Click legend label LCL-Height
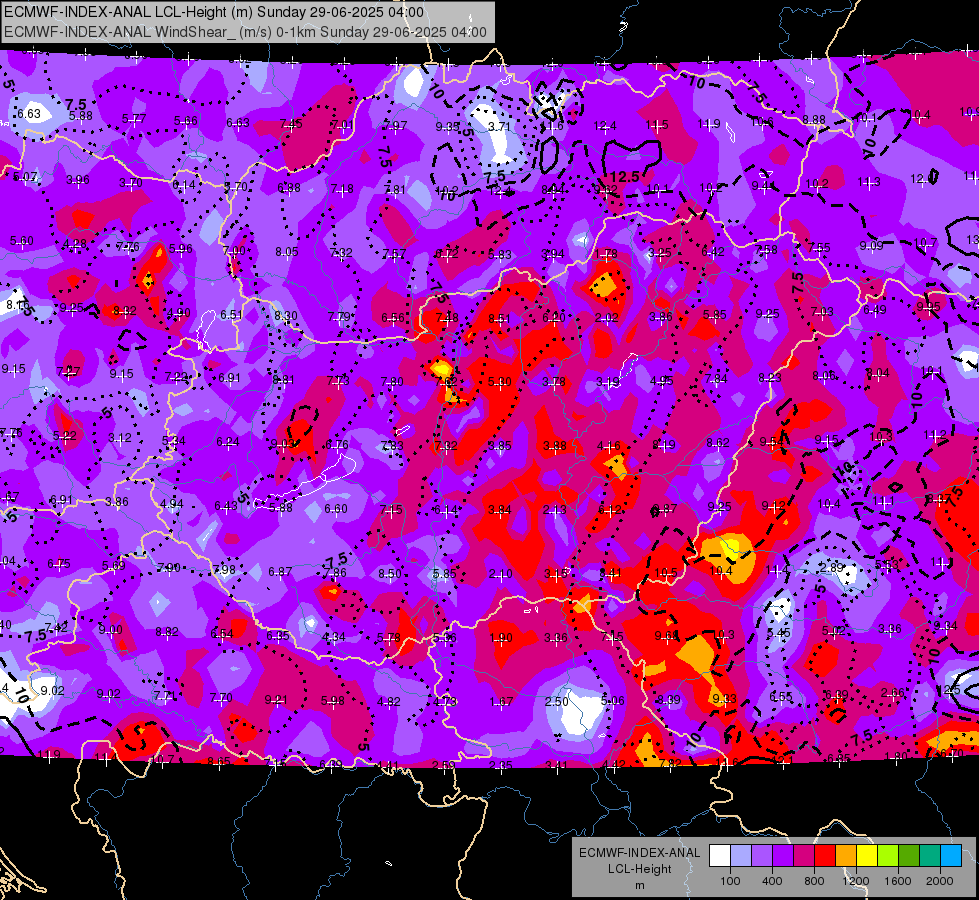The width and height of the screenshot is (979, 900). click(x=639, y=869)
